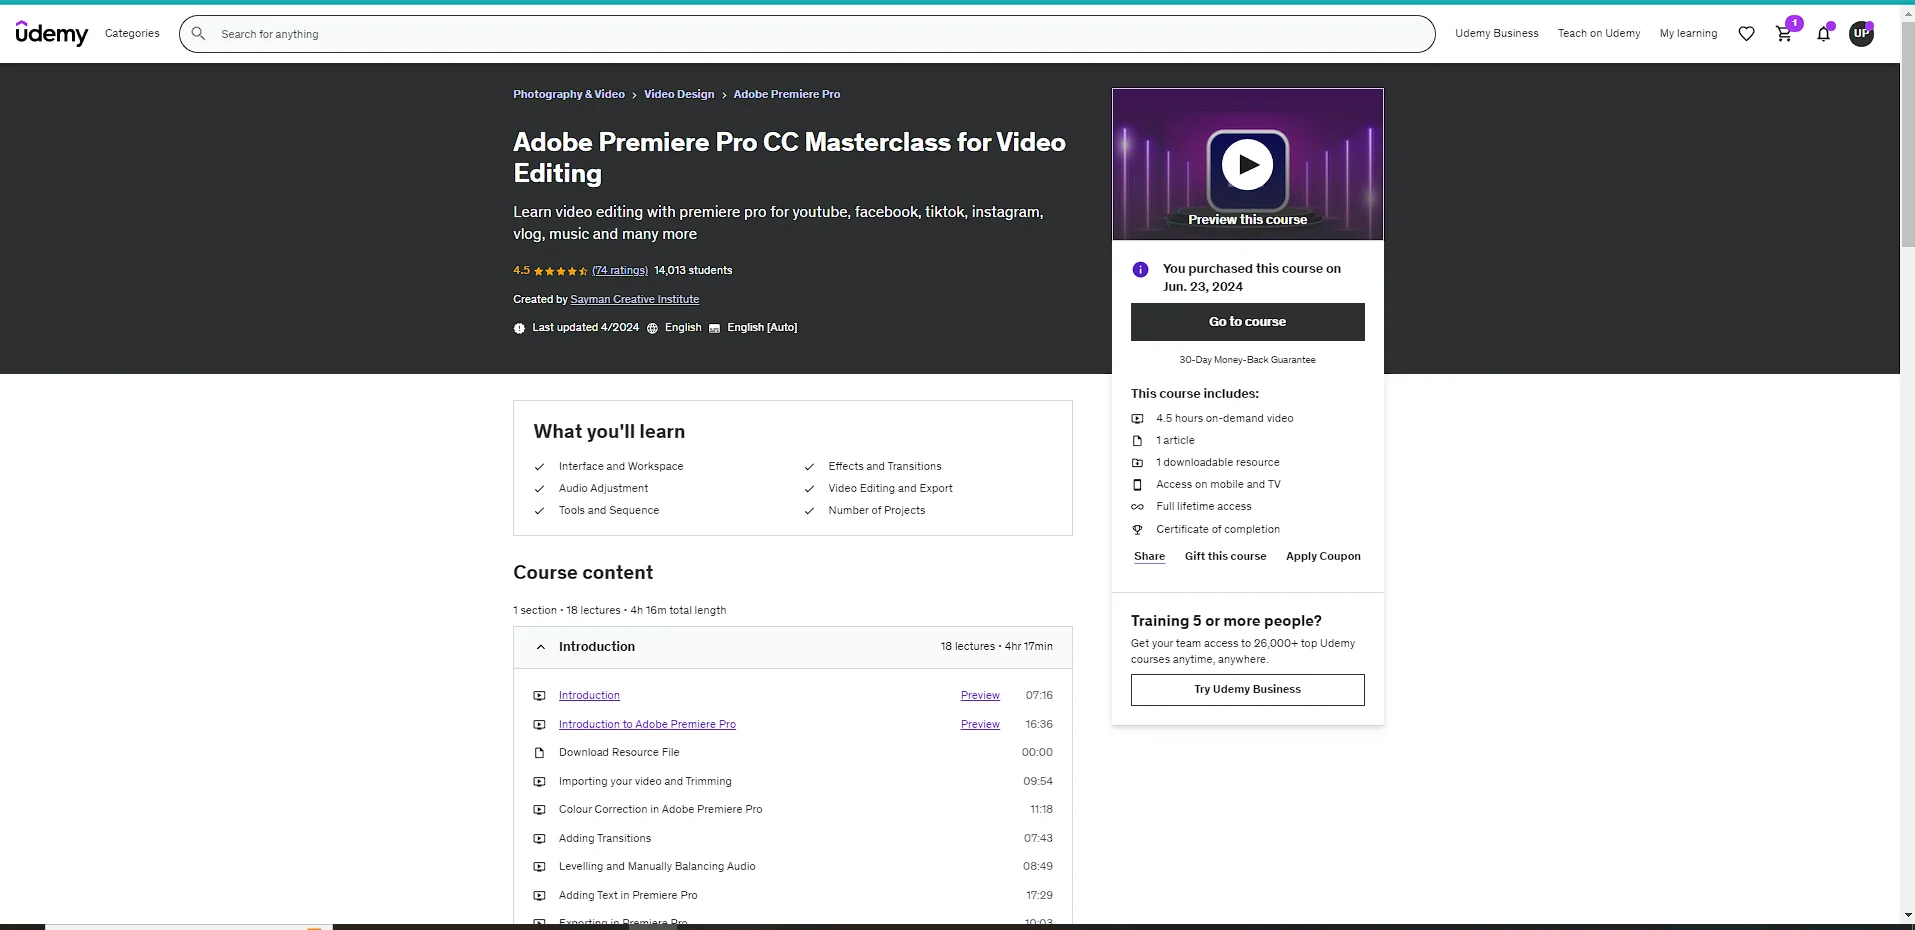The image size is (1915, 930).
Task: Click the rating stars
Action: click(x=560, y=271)
